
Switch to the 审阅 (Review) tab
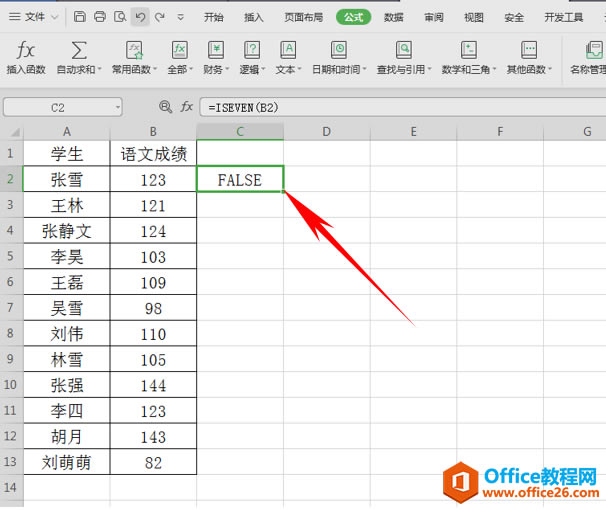tap(434, 17)
